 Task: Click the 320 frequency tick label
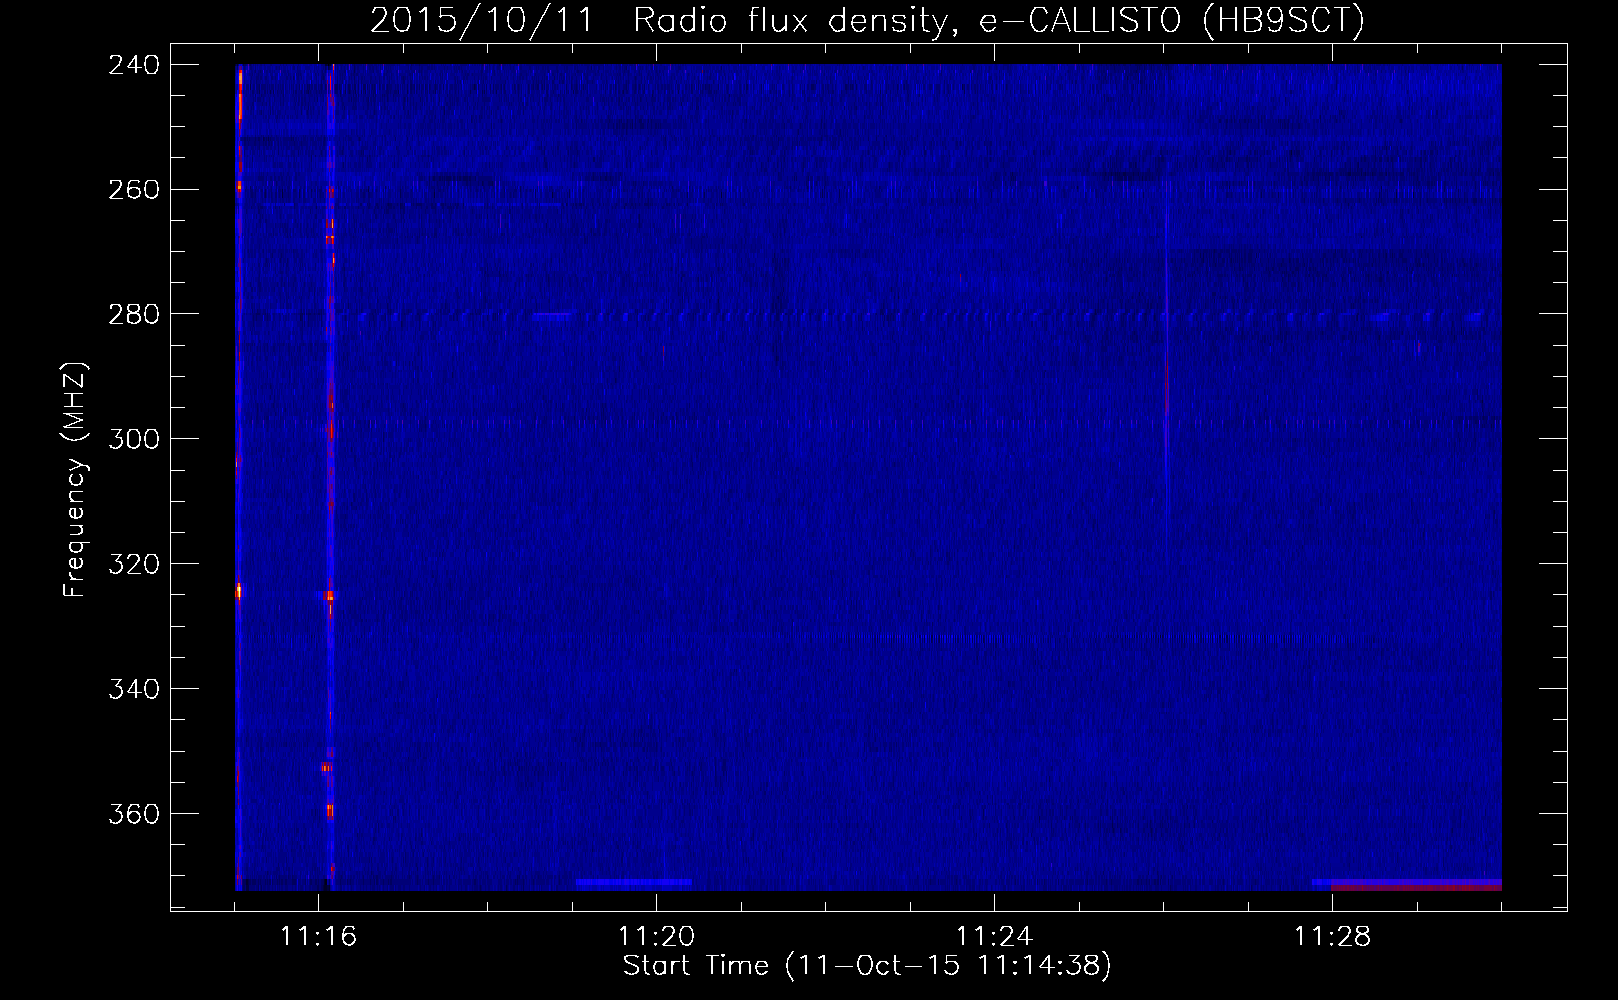point(134,564)
